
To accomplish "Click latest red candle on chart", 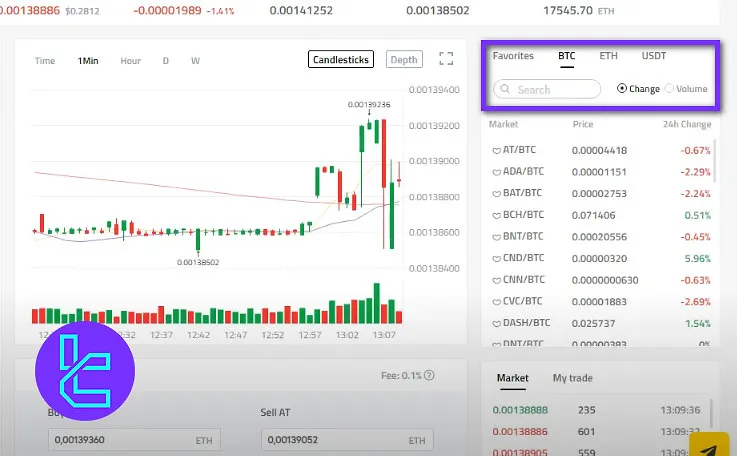I will click(x=399, y=180).
